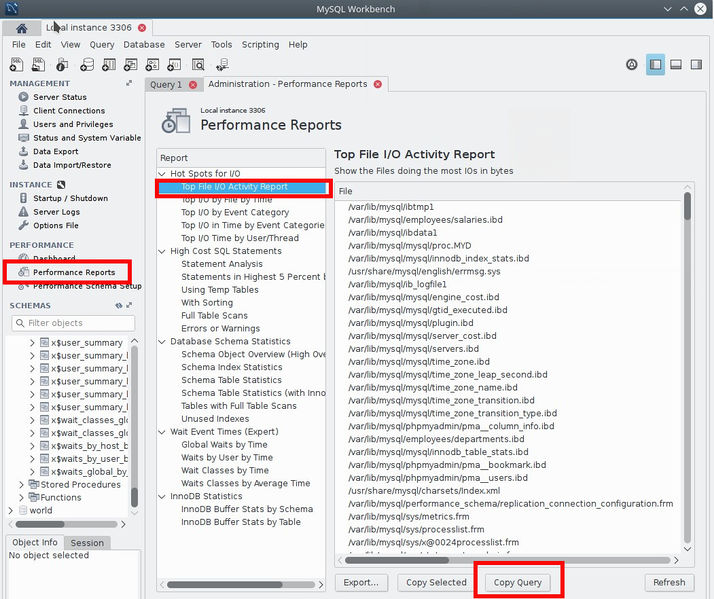Focus the Filter objects search field
Screen dimensions: 714x599
73,323
